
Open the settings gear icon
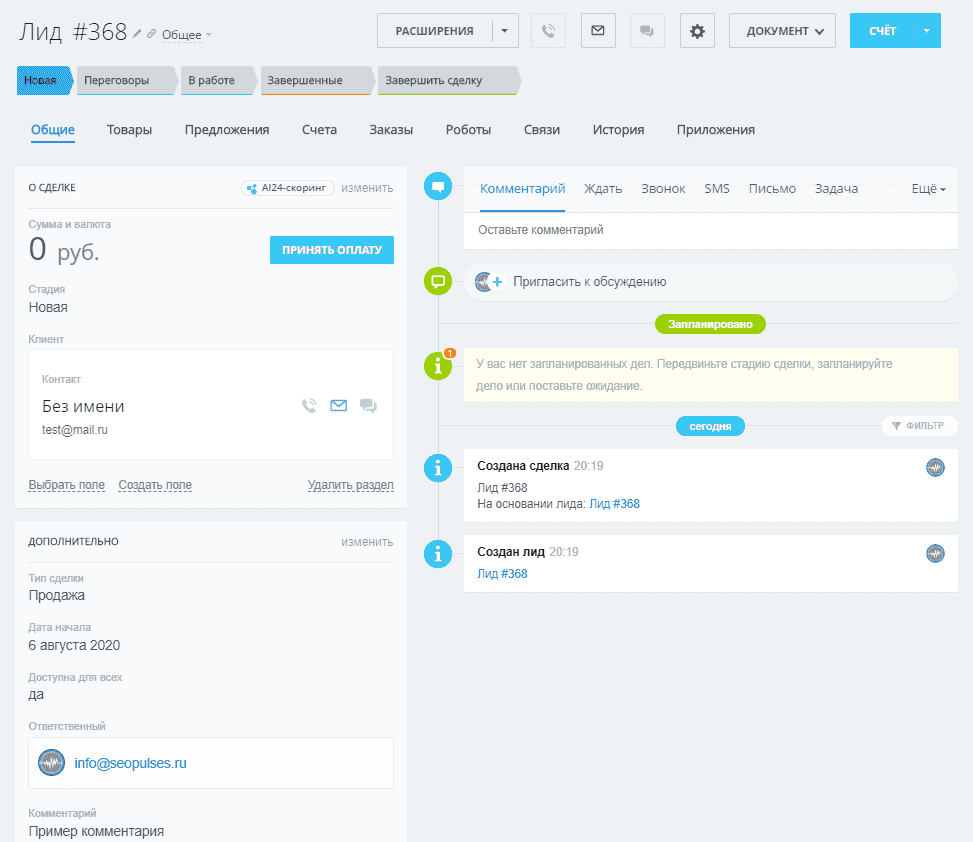pyautogui.click(x=696, y=30)
